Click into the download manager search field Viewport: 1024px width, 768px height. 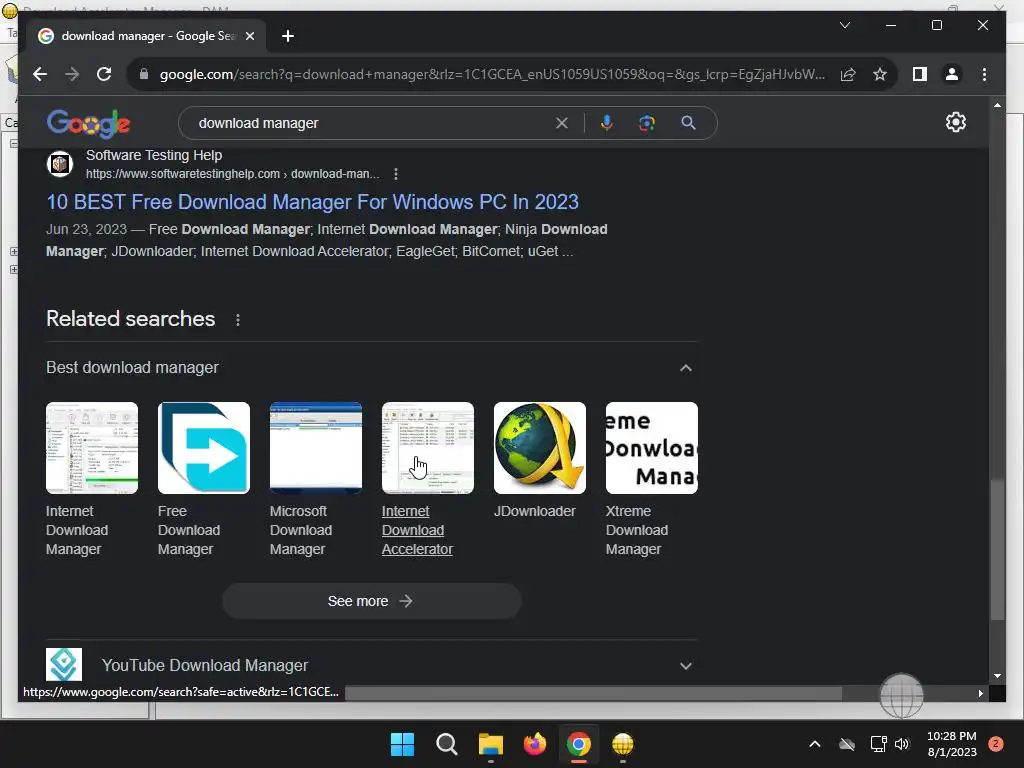point(372,123)
